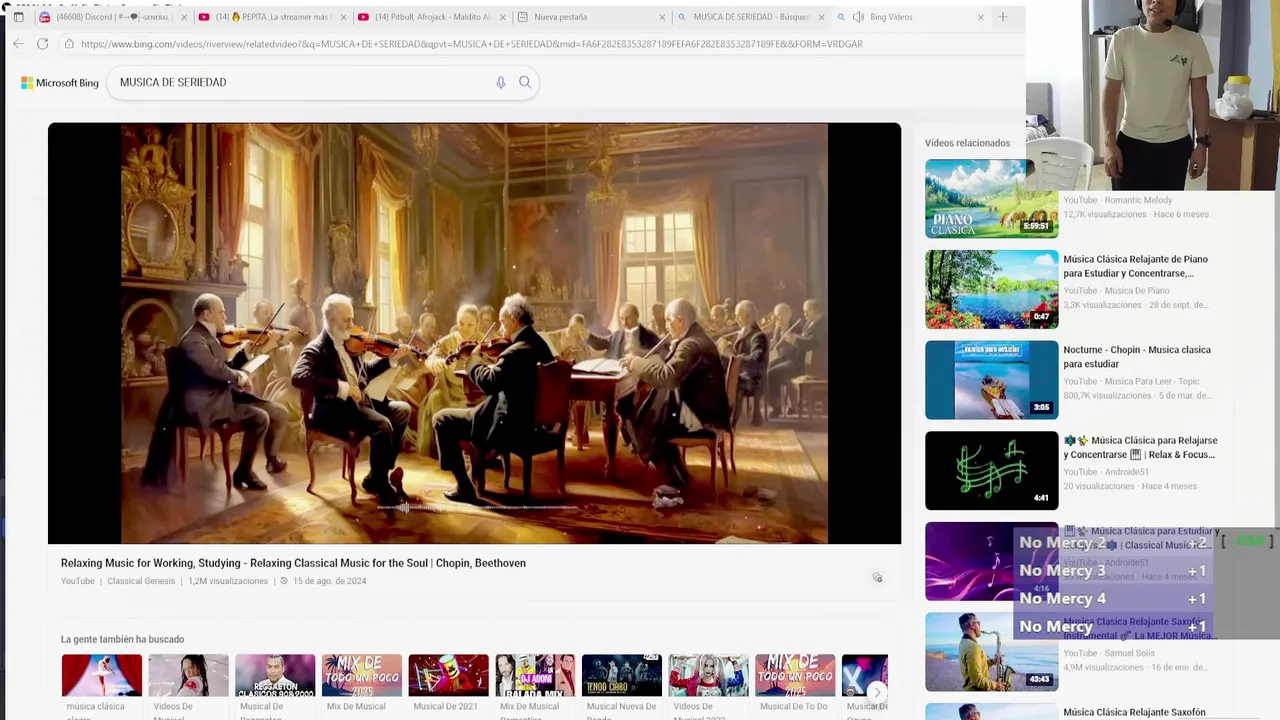Open Reggaeton Clasicos 90&2000 suggestion thumbnail

click(x=275, y=675)
